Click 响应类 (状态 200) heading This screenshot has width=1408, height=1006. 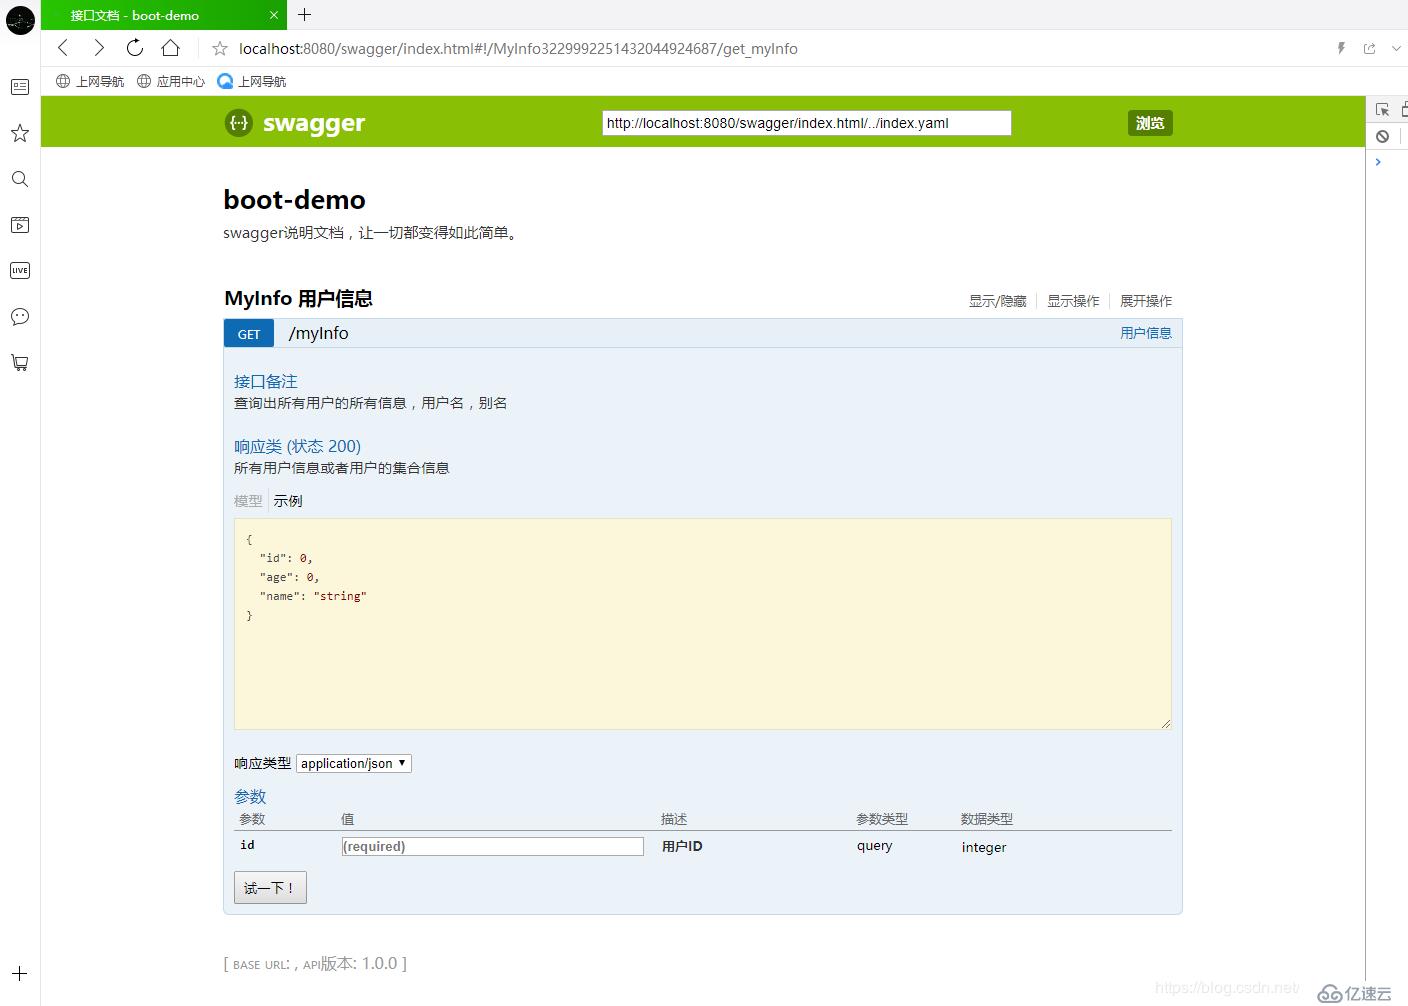point(297,446)
